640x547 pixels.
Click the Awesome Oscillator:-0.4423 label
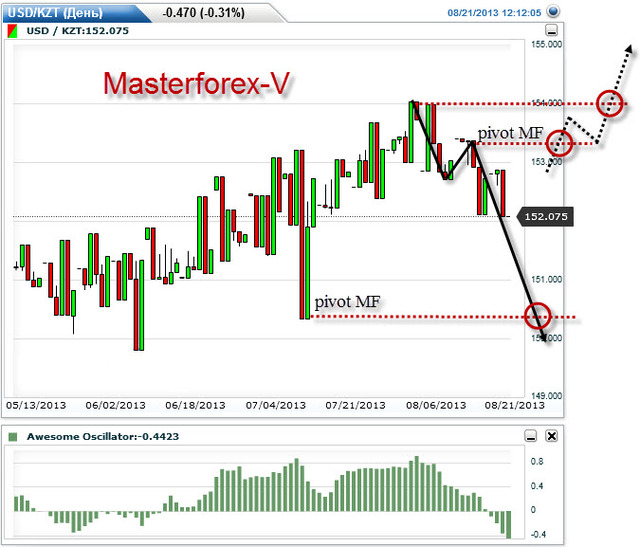click(x=103, y=436)
